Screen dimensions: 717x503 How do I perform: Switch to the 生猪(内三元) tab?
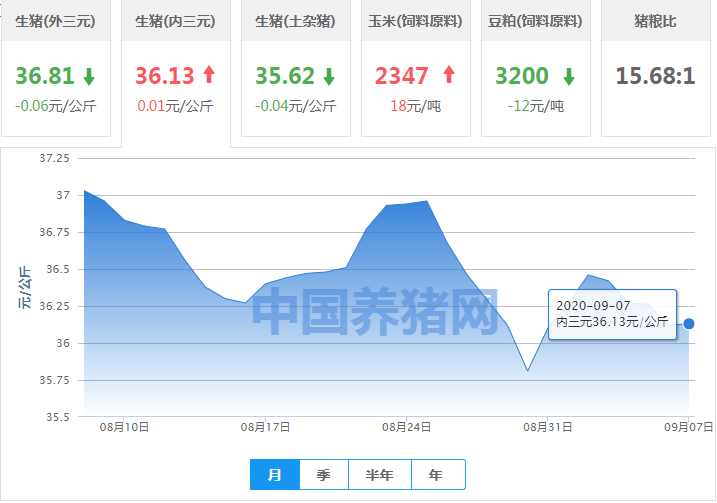point(176,22)
